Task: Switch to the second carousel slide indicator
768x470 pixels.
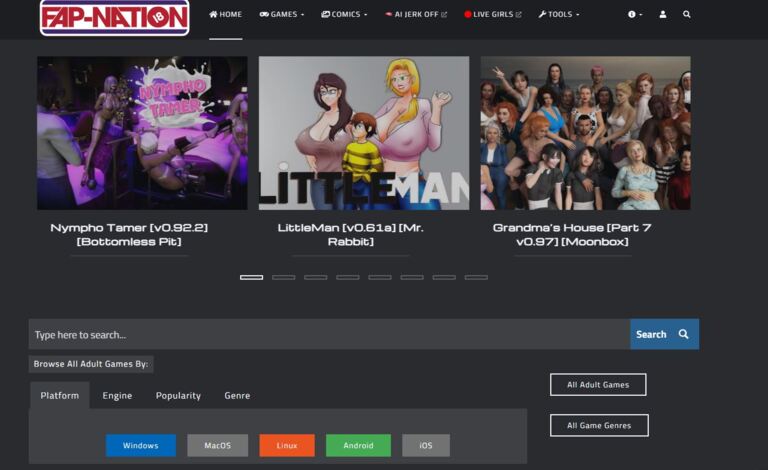Action: (x=283, y=277)
